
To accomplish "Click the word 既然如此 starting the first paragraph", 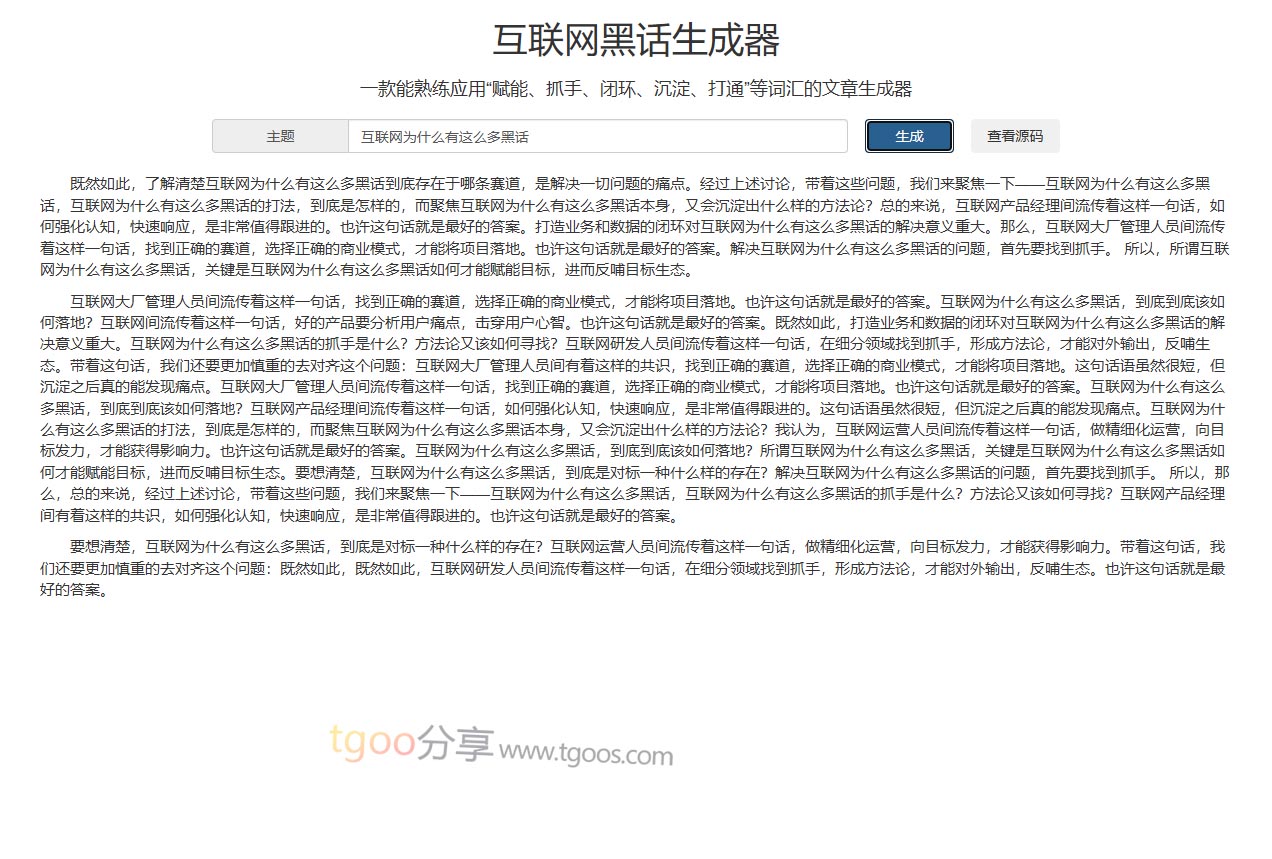I will click(100, 183).
